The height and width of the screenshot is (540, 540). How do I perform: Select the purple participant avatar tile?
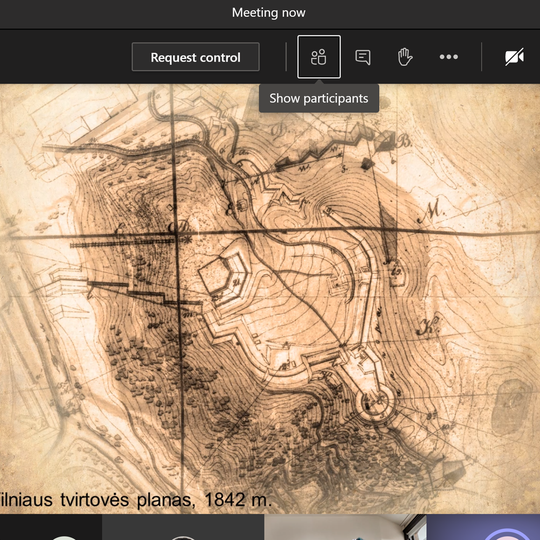coord(483,527)
